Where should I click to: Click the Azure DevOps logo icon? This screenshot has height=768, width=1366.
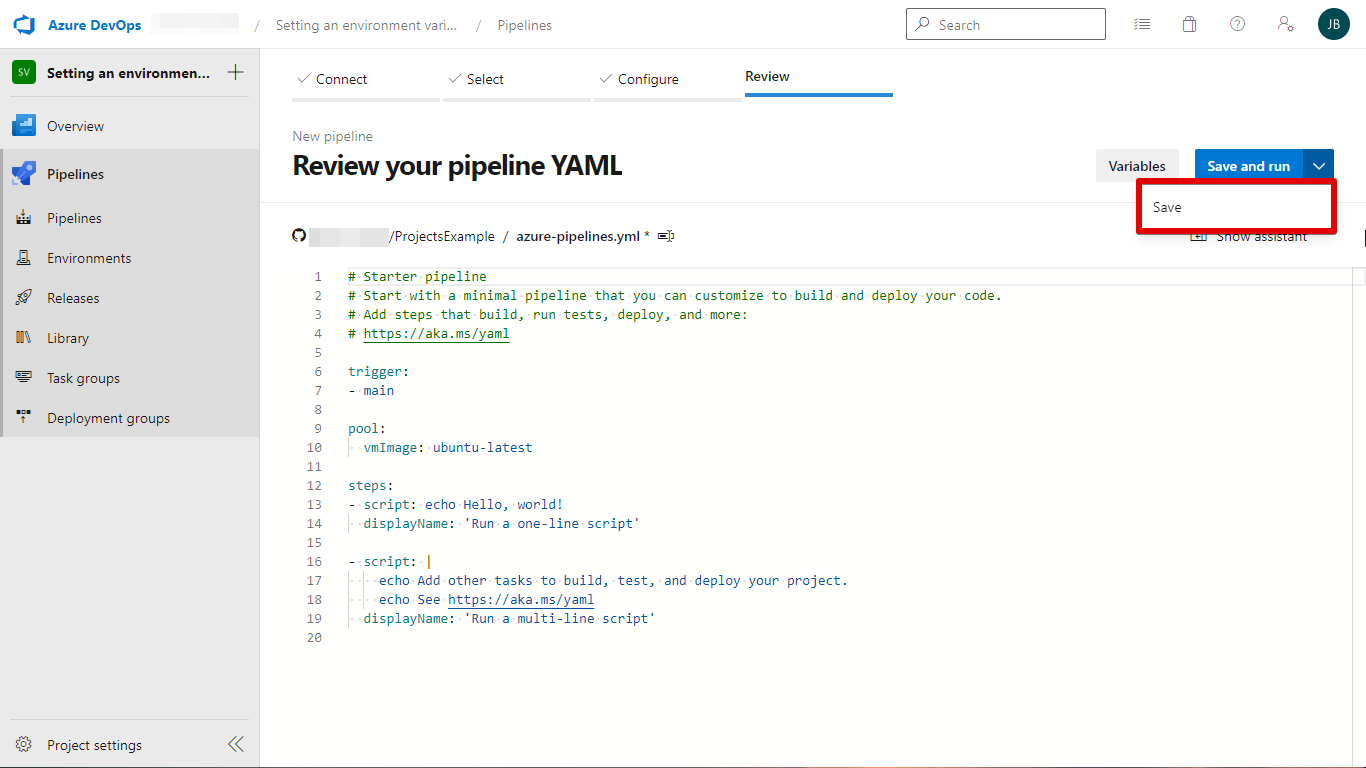(x=24, y=25)
